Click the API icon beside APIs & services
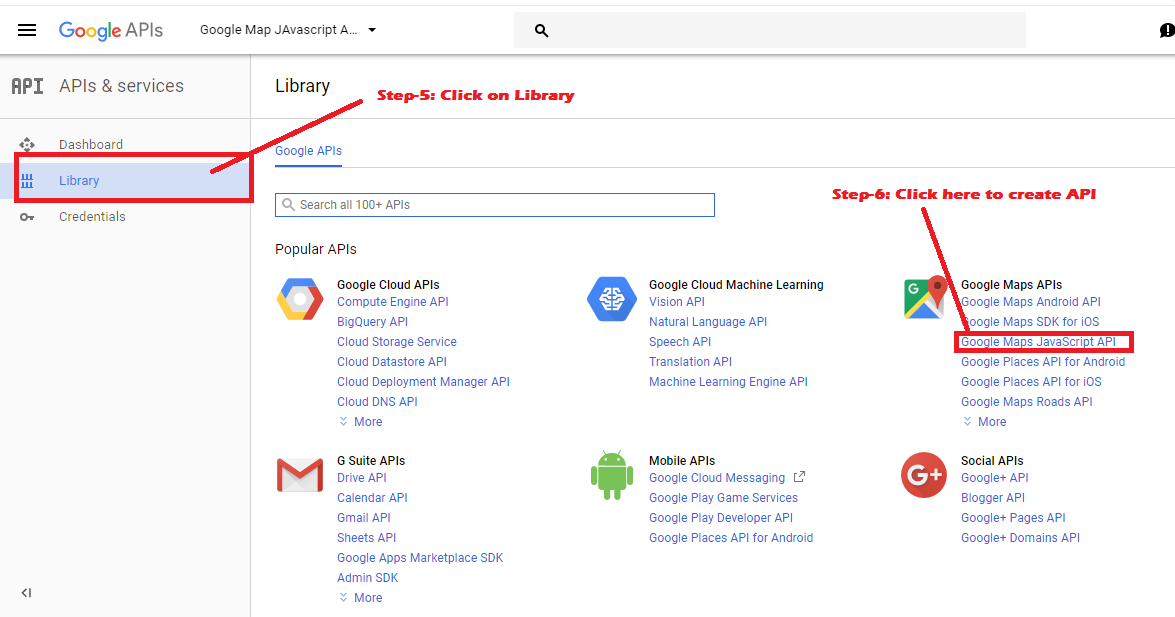Viewport: 1175px width, 617px height. (x=28, y=86)
